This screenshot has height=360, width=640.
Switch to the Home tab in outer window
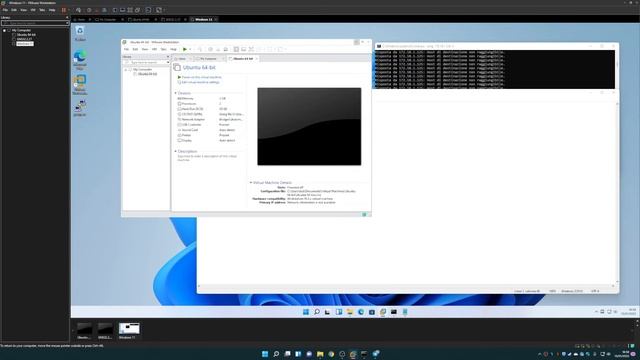(x=81, y=19)
